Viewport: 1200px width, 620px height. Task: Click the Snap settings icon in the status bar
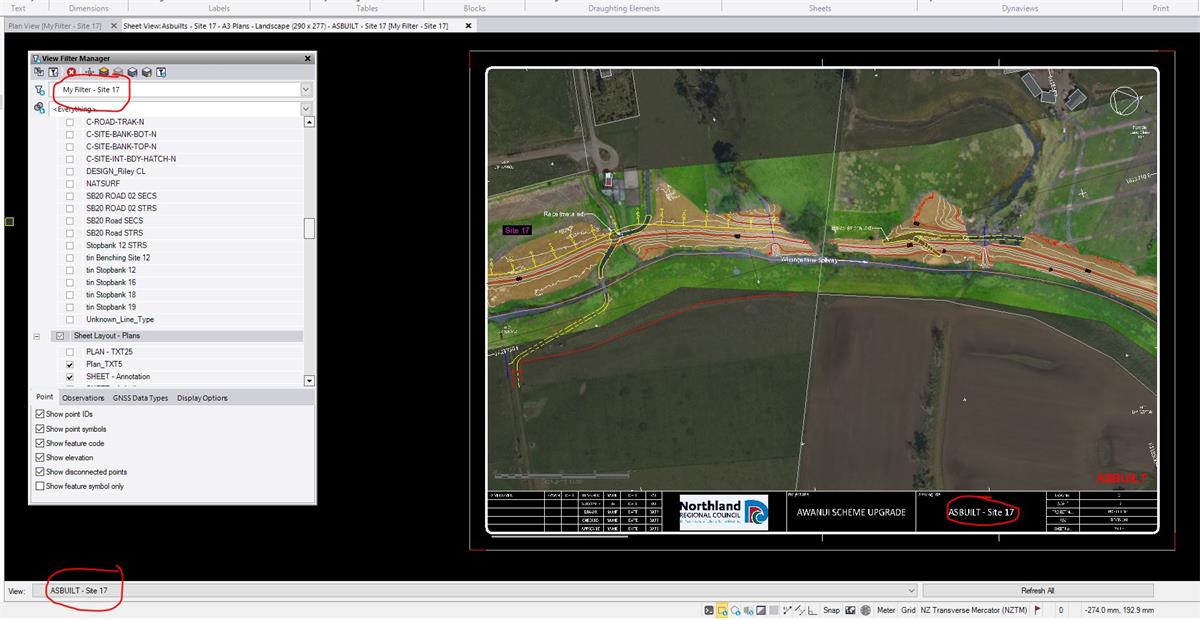(x=831, y=608)
